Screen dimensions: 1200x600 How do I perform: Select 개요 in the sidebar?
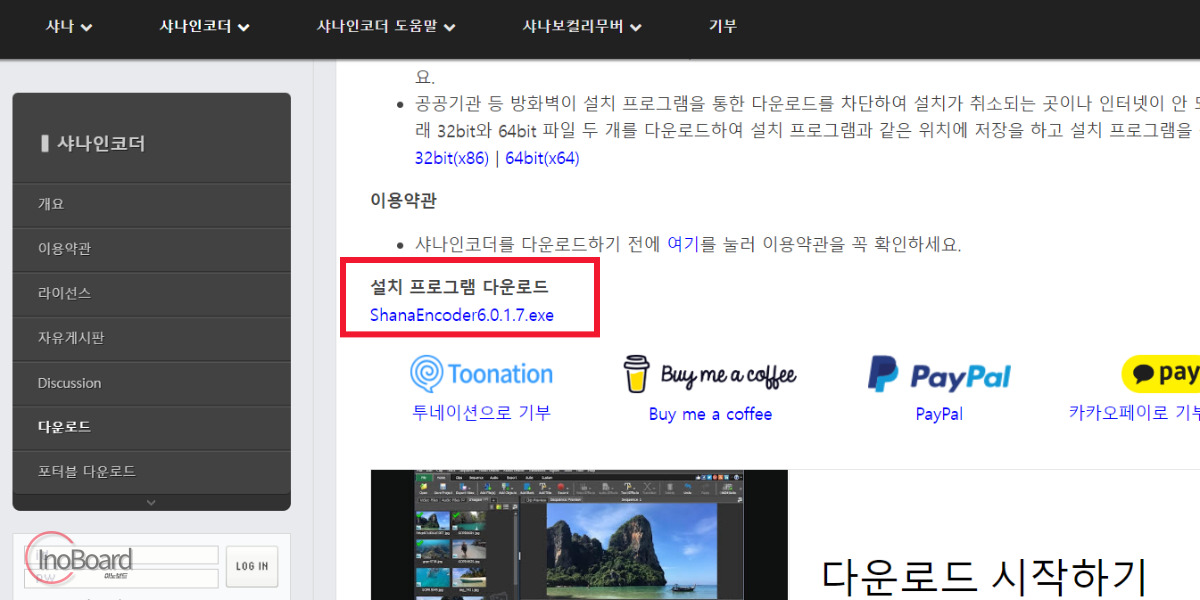[151, 204]
